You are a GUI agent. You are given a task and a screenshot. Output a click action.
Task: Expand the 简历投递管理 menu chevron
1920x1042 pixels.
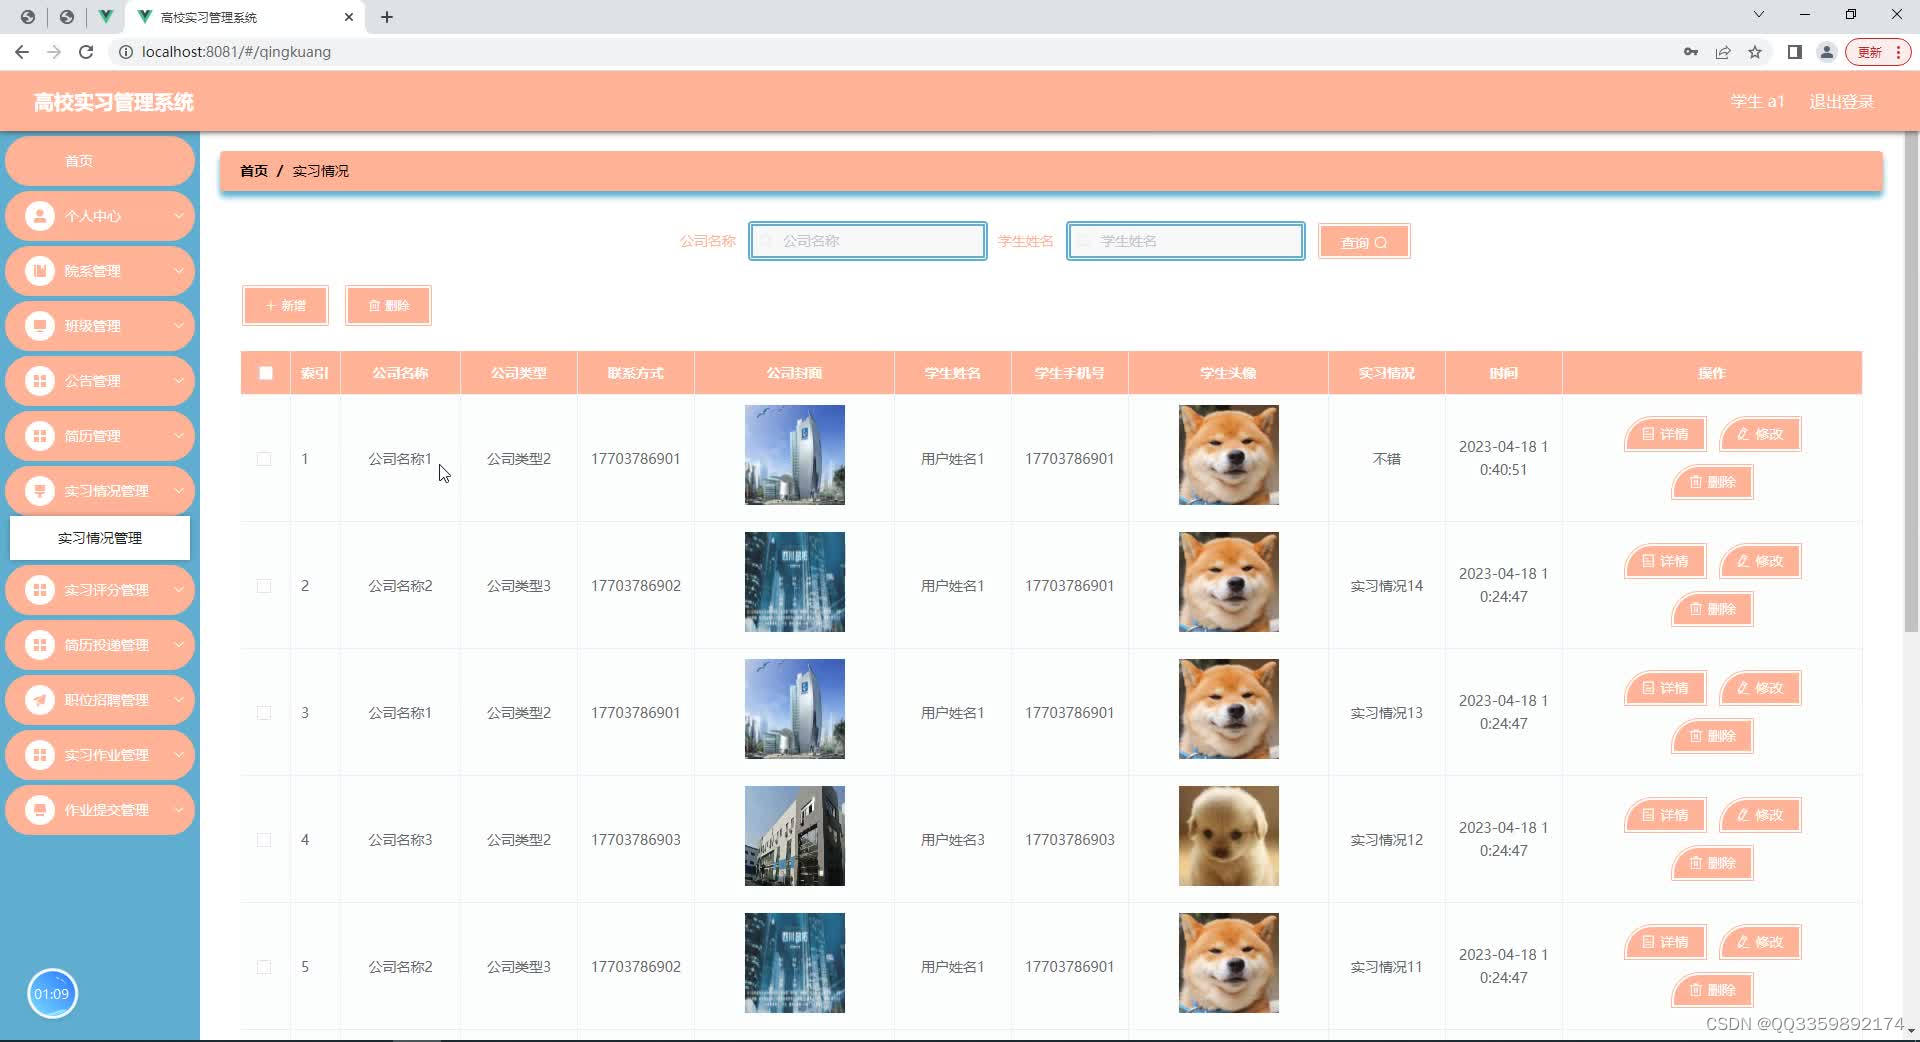click(179, 645)
